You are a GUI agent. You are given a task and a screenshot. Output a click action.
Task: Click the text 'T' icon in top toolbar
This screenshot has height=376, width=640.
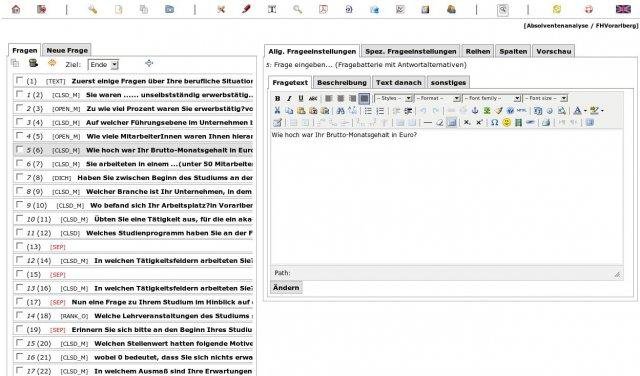click(272, 9)
